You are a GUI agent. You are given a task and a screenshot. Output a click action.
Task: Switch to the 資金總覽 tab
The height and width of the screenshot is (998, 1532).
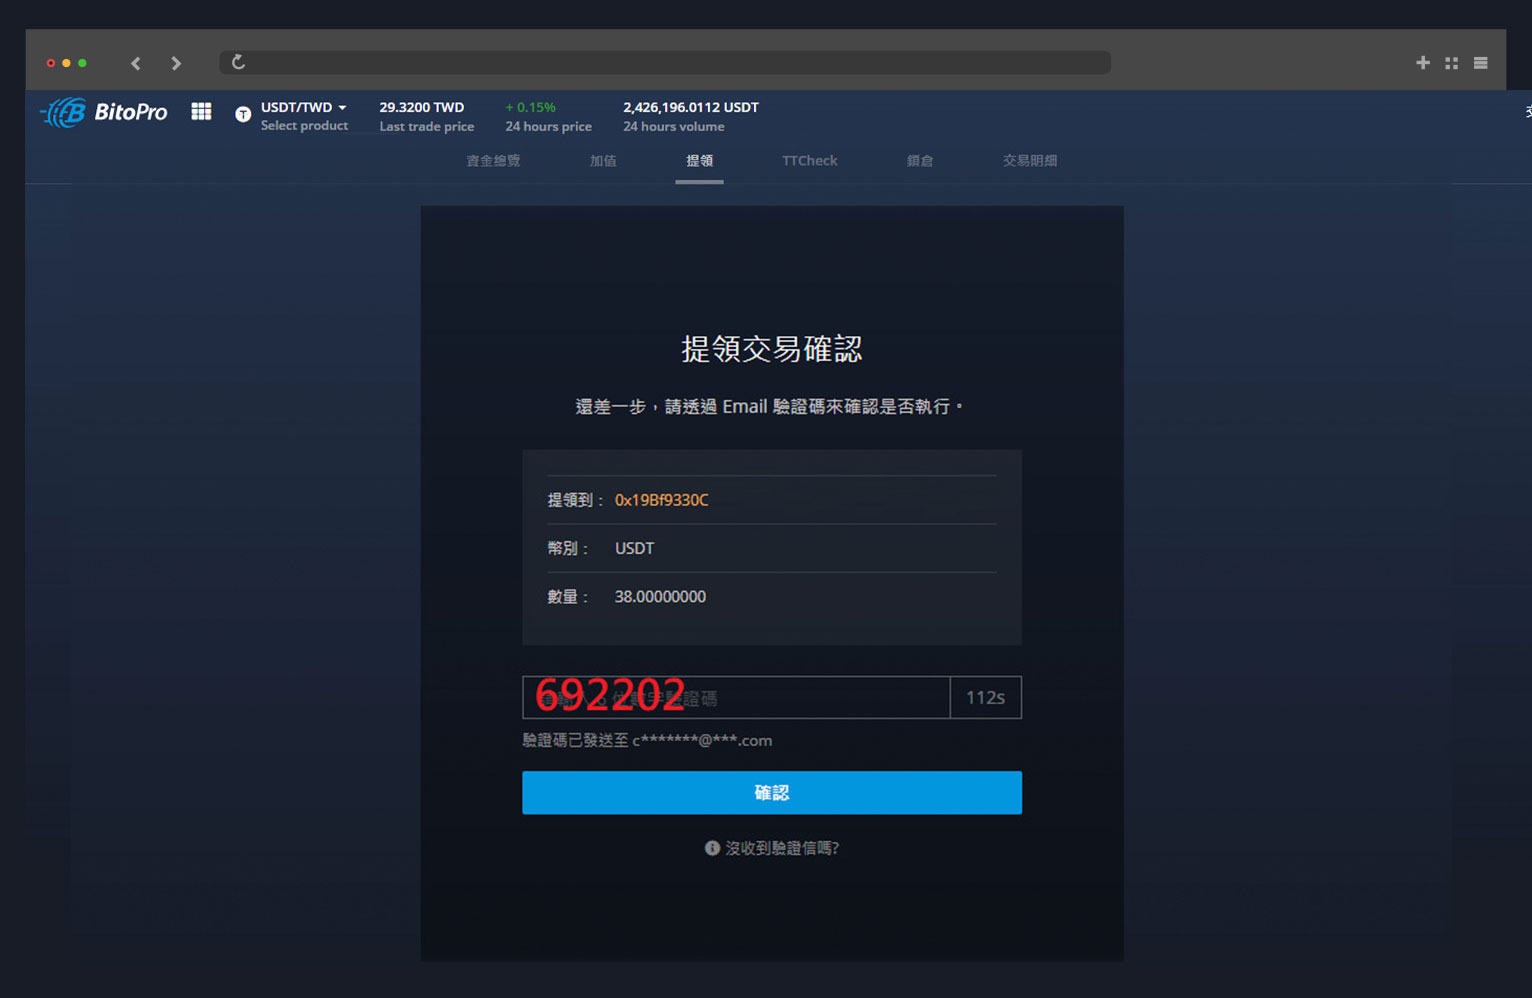click(493, 161)
